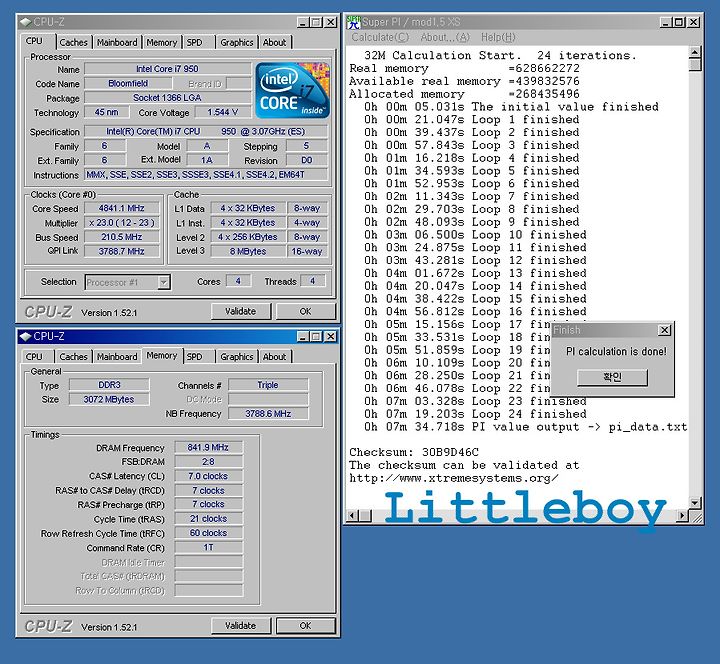The width and height of the screenshot is (720, 664).
Task: Open the About...(A) menu in Super PI
Action: point(445,37)
